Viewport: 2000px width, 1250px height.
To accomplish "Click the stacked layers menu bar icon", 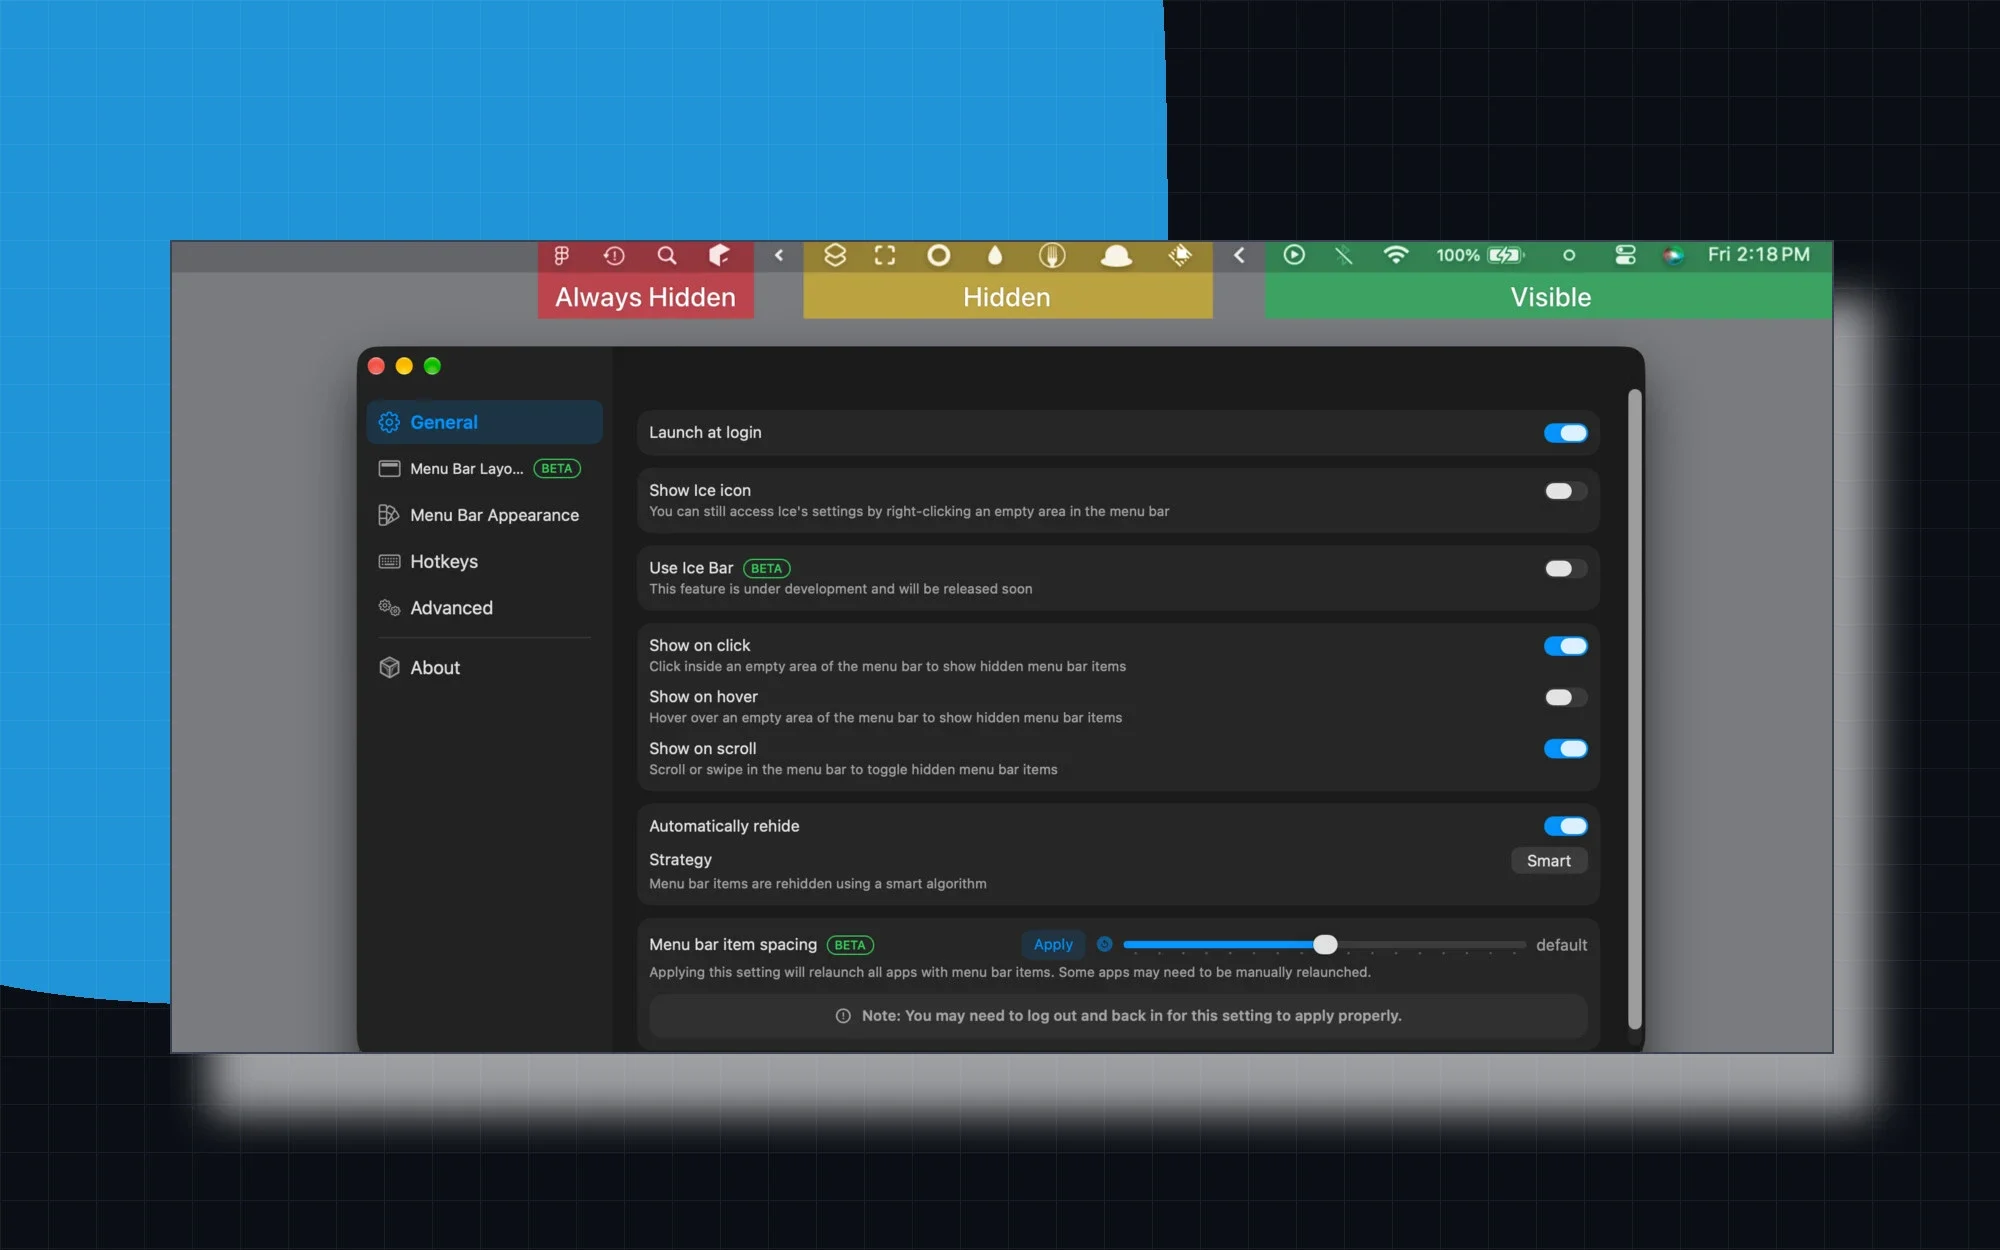I will 835,256.
